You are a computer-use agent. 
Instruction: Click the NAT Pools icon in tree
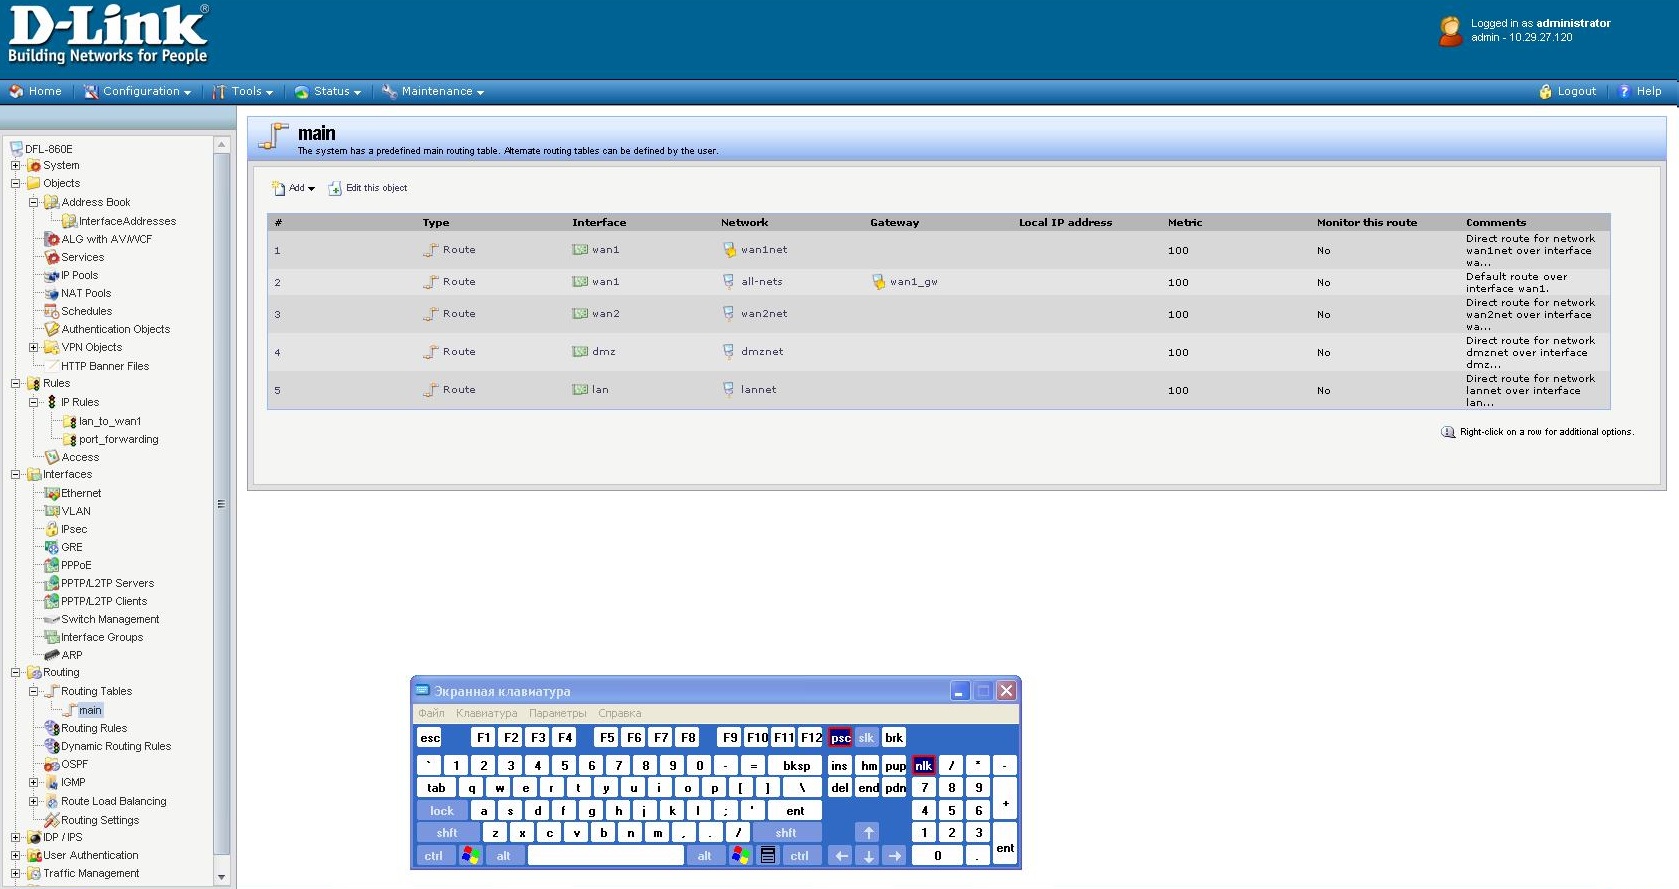click(x=52, y=293)
